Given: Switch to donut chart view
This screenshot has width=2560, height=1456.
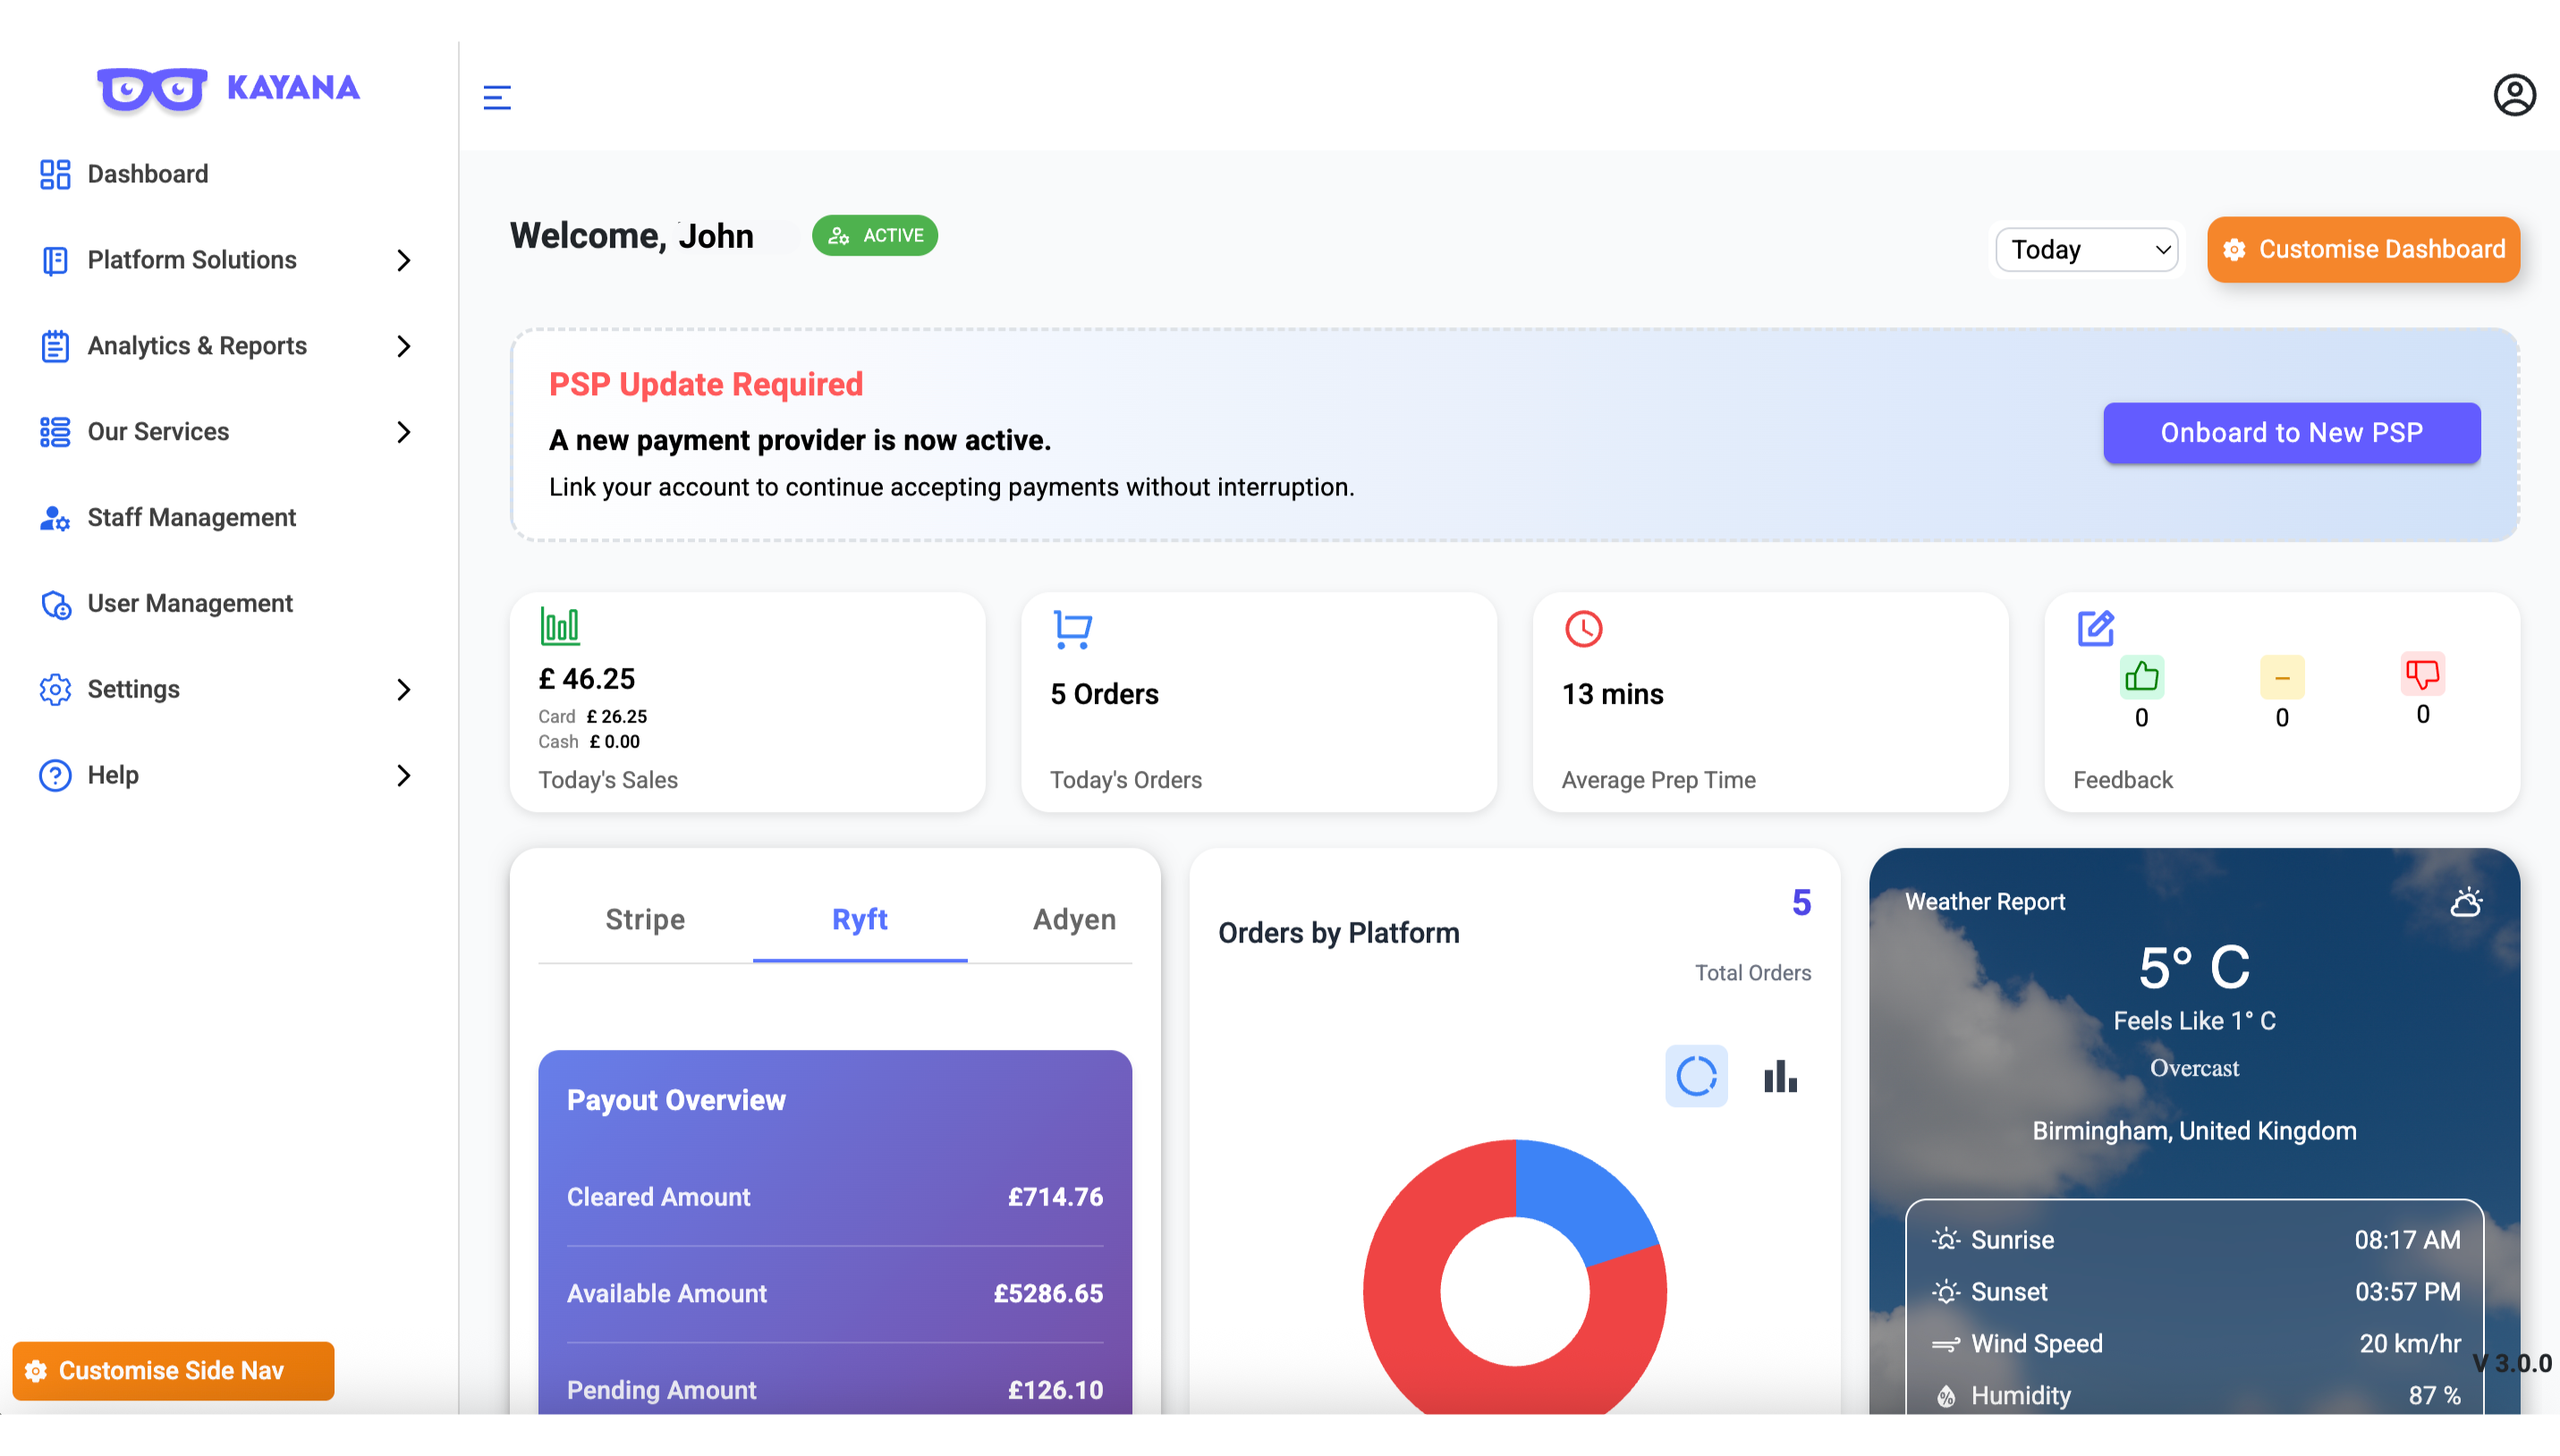Looking at the screenshot, I should coord(1696,1077).
